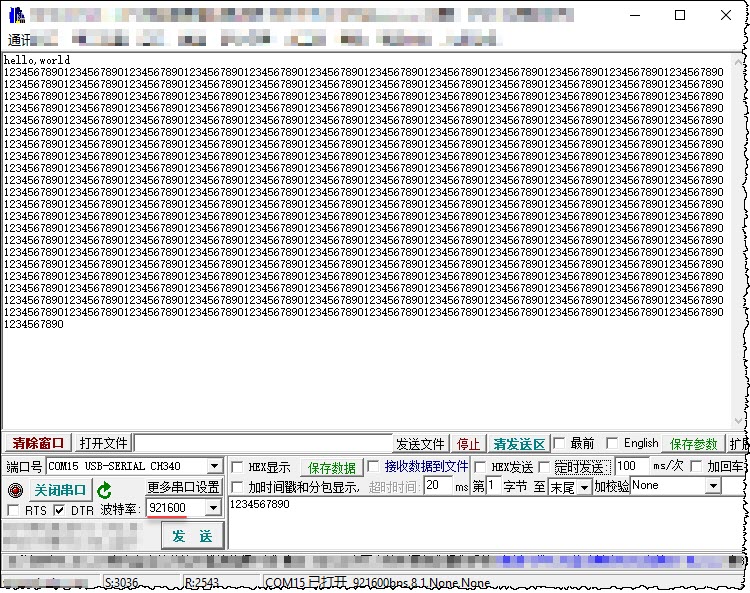Toggle the RTS checkbox
Screen dimensions: 750x593
[x=13, y=510]
